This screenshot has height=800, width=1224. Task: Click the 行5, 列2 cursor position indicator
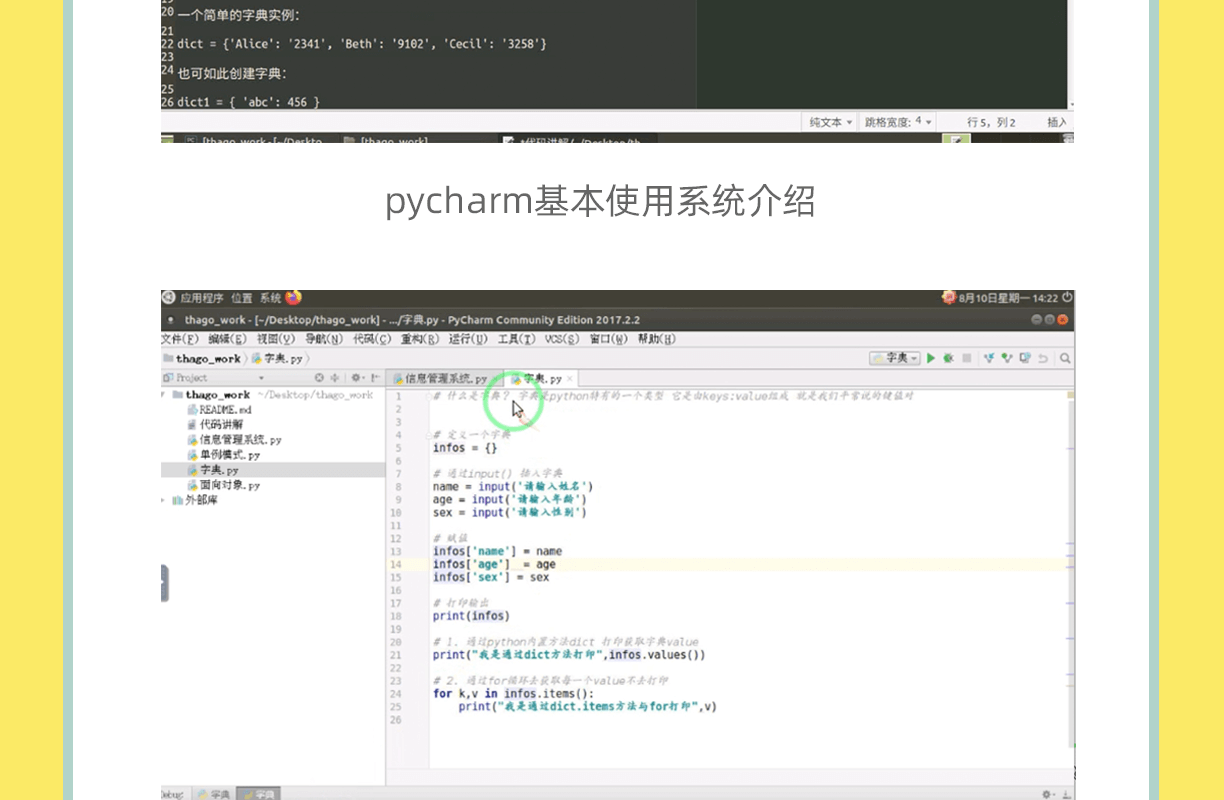pos(991,122)
